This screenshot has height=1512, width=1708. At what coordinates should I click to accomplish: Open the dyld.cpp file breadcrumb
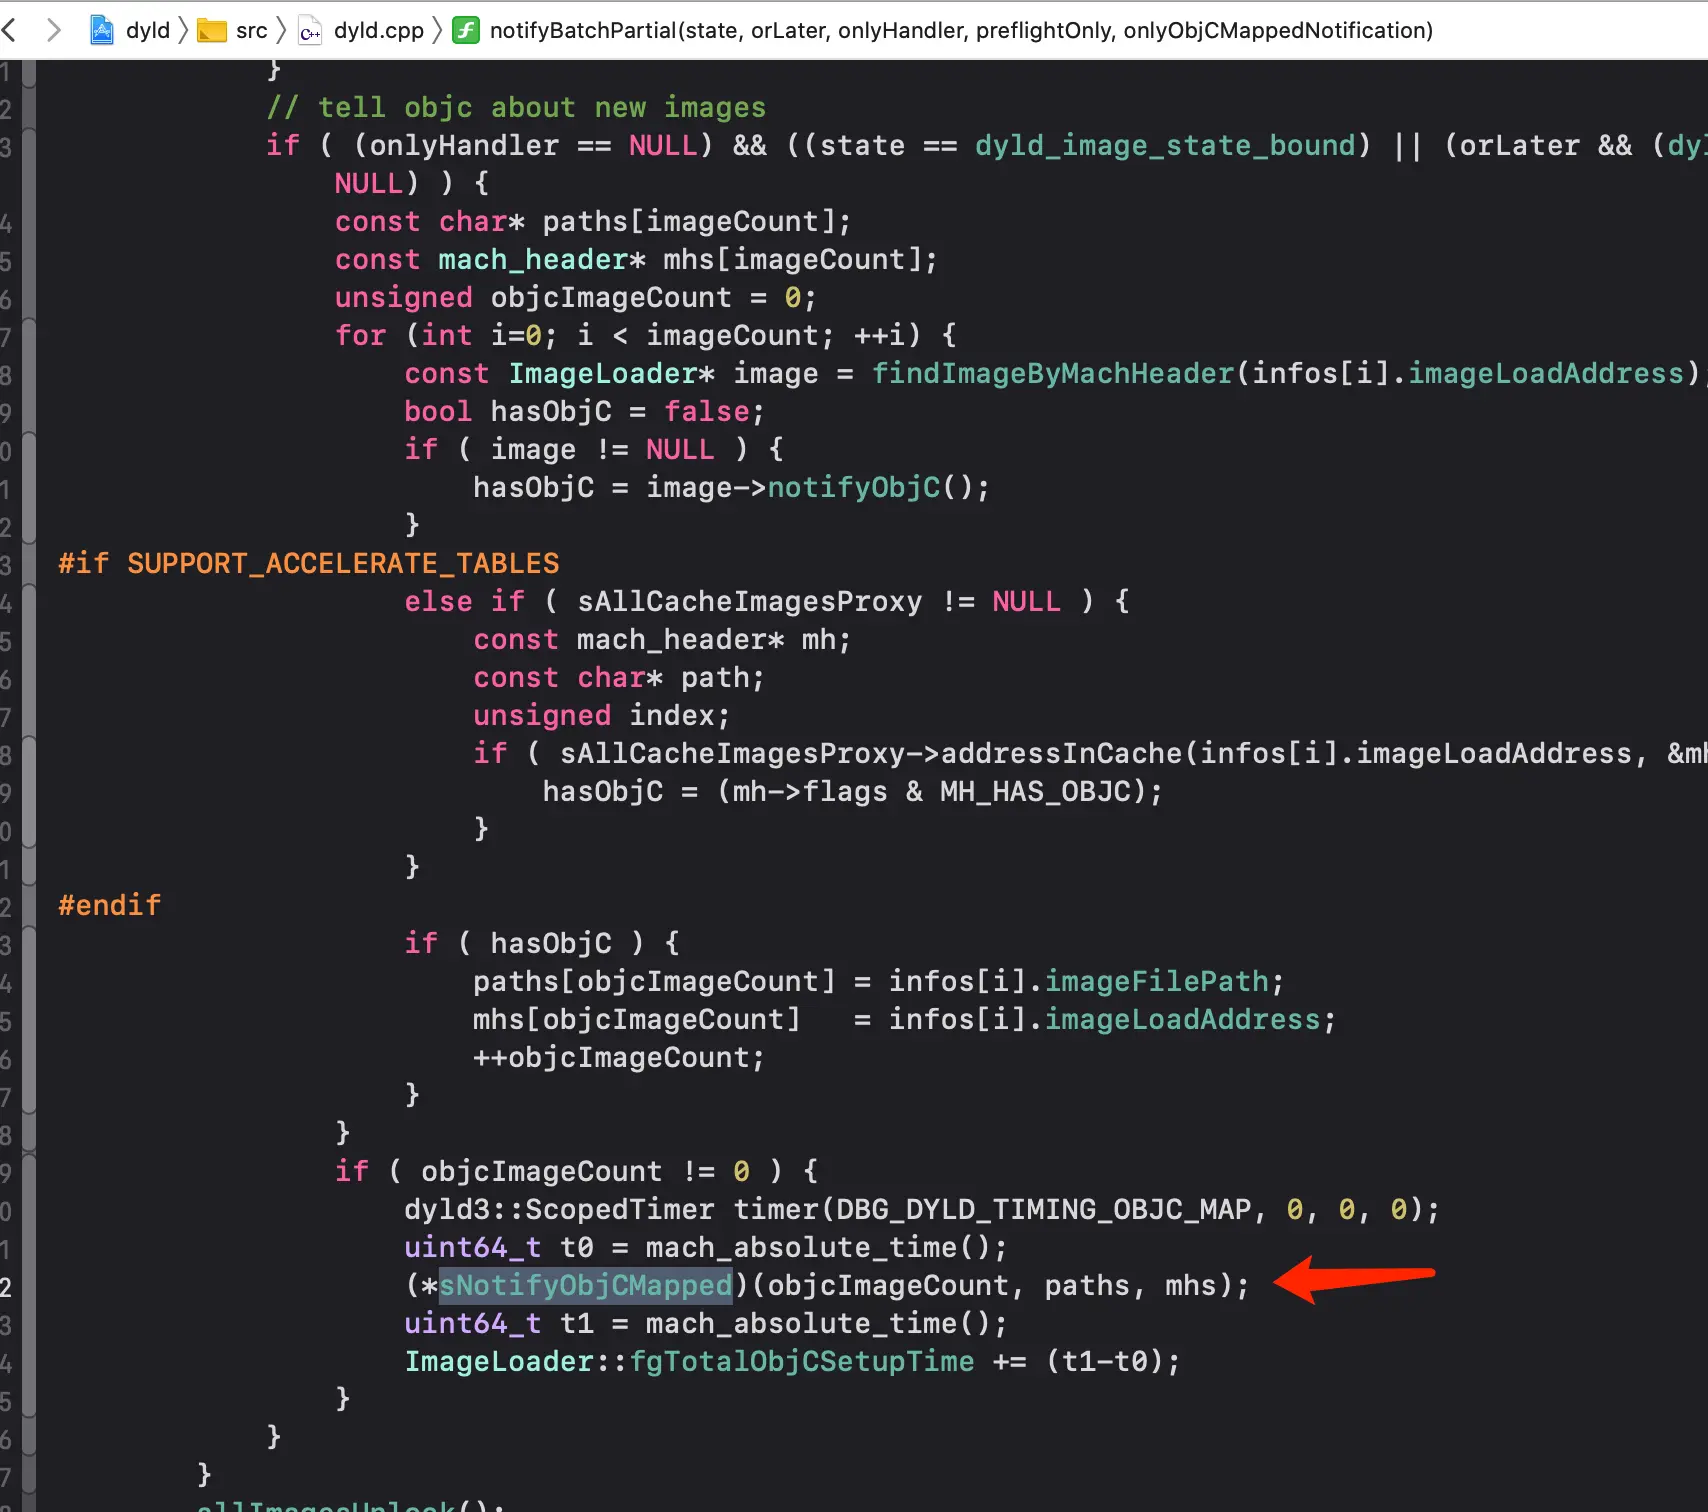tap(379, 30)
